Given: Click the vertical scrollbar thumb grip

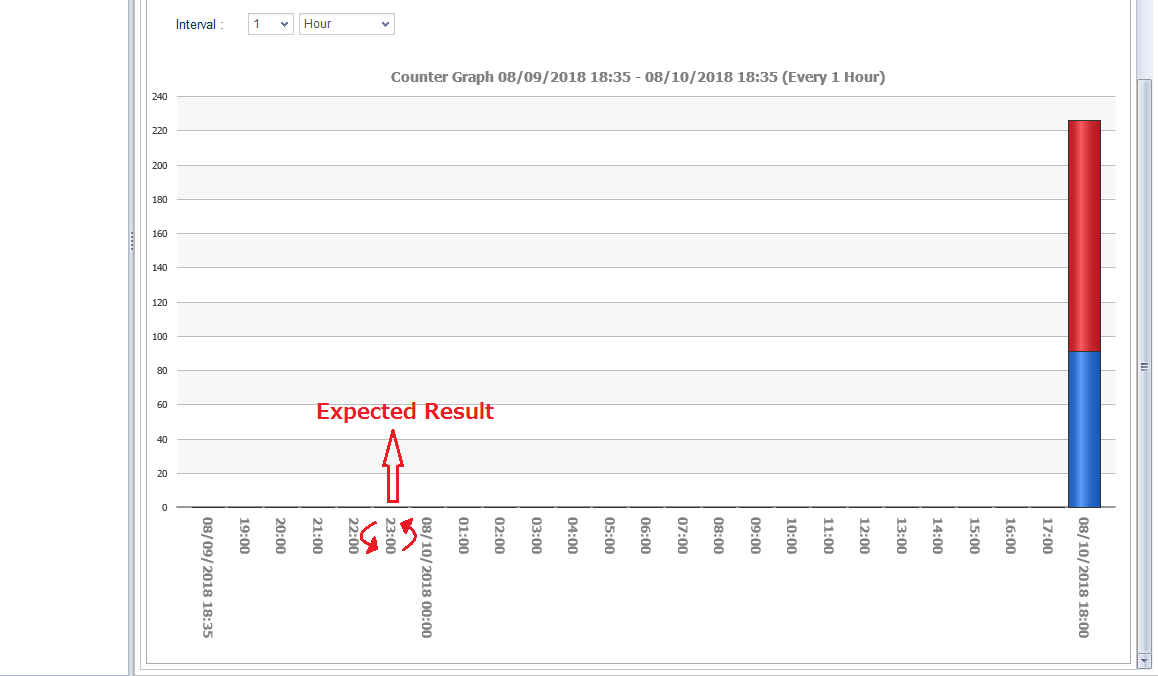Looking at the screenshot, I should [1145, 367].
